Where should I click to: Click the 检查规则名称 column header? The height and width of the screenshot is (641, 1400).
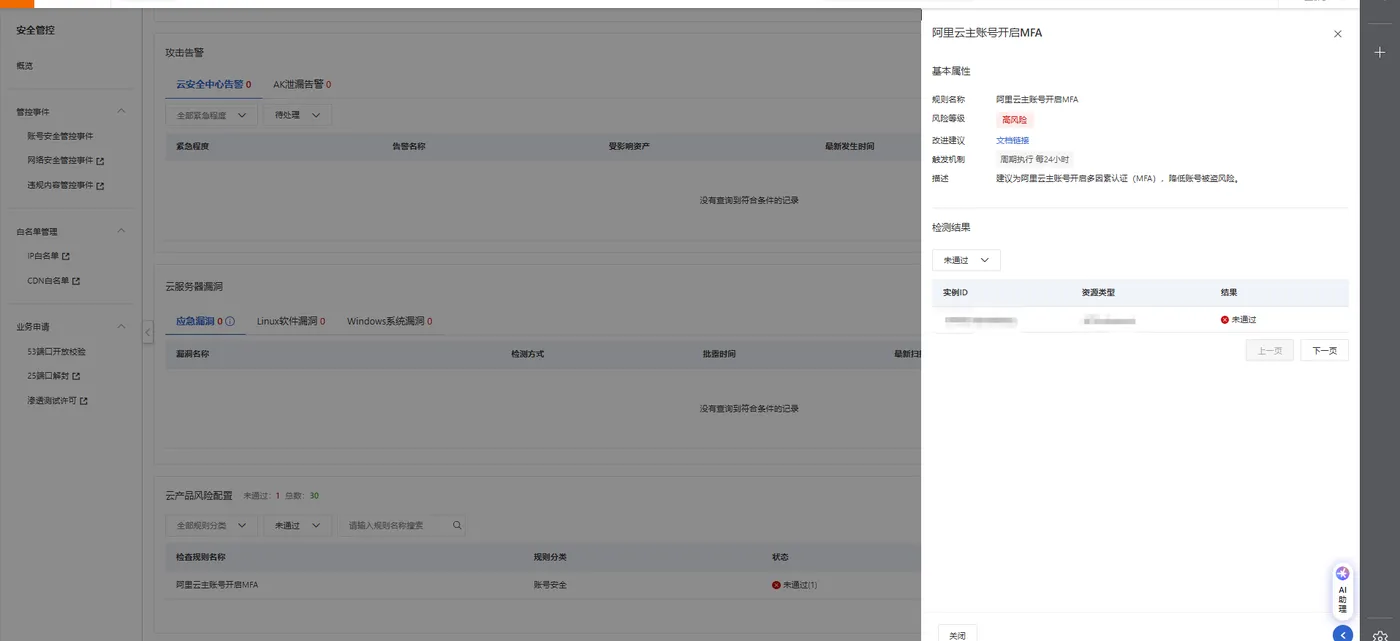tap(201, 557)
